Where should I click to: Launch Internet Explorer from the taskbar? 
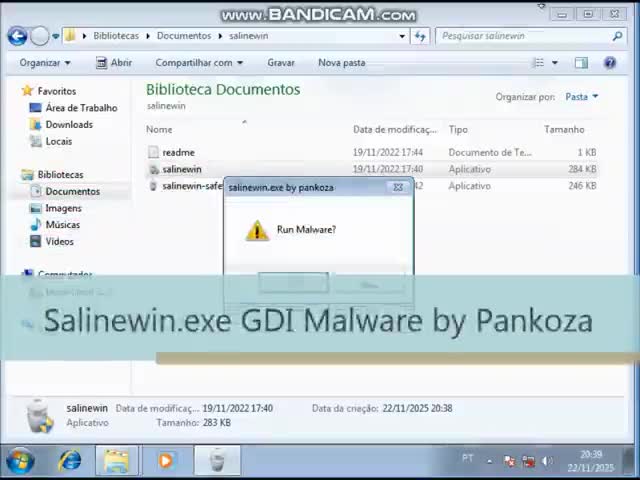click(70, 460)
